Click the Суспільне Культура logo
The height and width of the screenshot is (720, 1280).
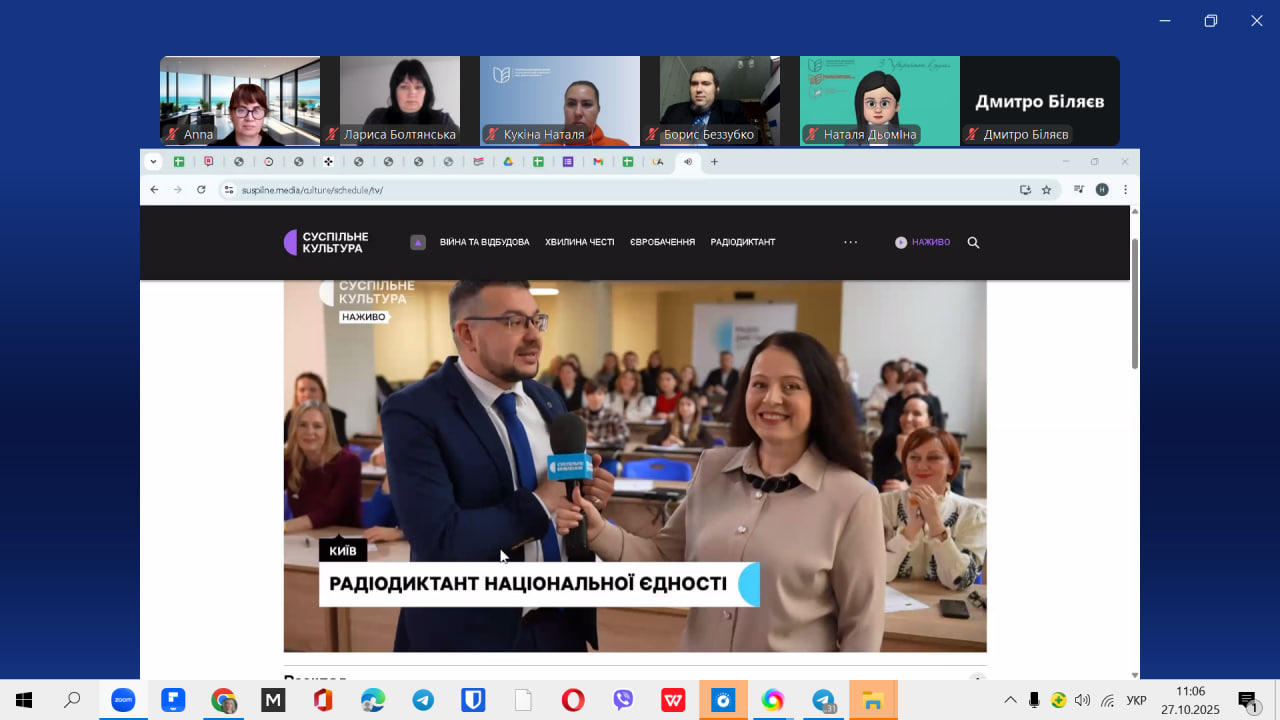pos(326,242)
